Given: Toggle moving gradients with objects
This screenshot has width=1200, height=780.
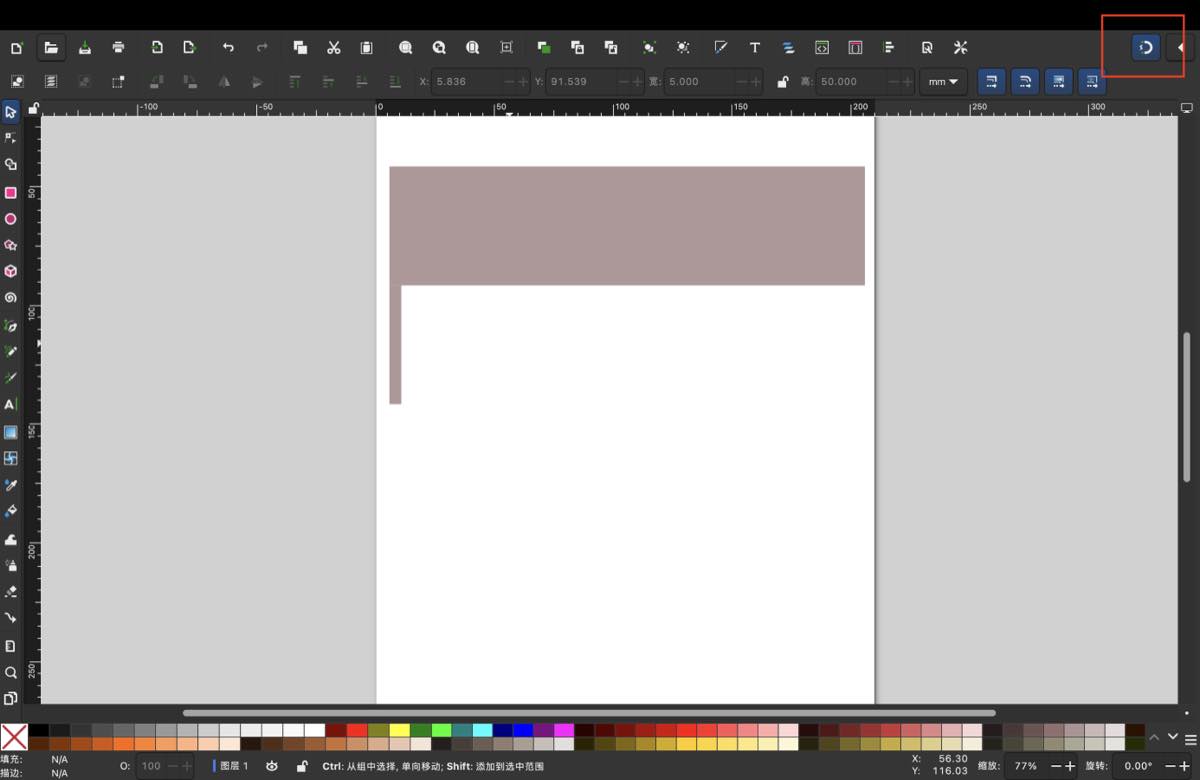Looking at the screenshot, I should pos(1059,82).
